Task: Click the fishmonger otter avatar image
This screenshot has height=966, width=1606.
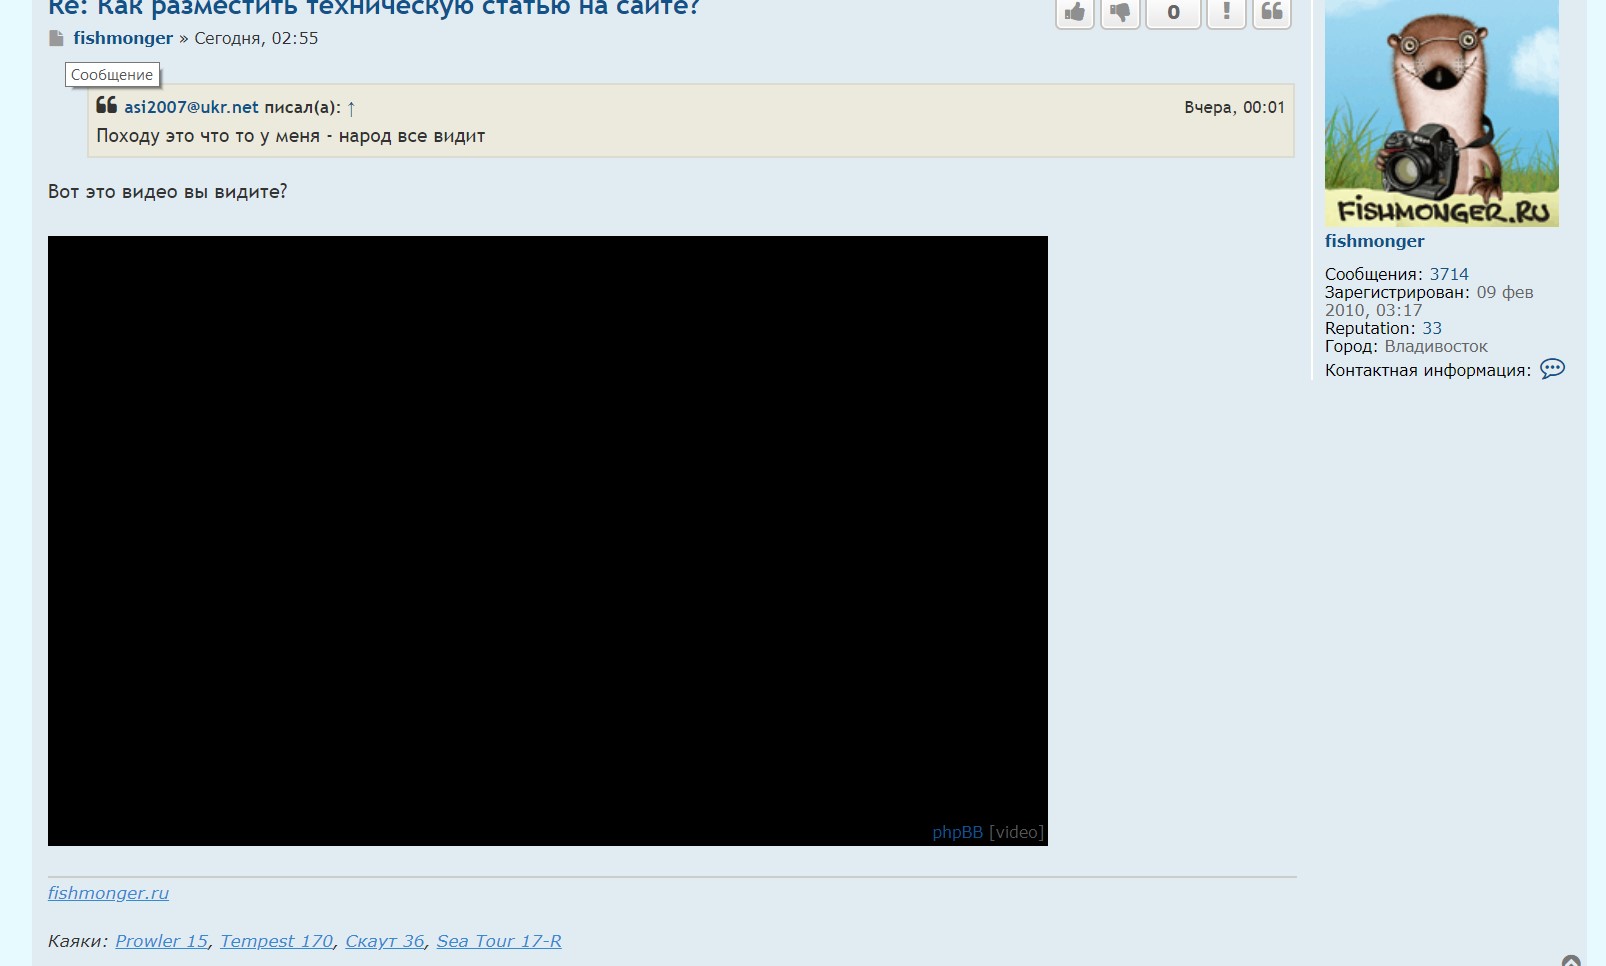Action: [x=1441, y=112]
